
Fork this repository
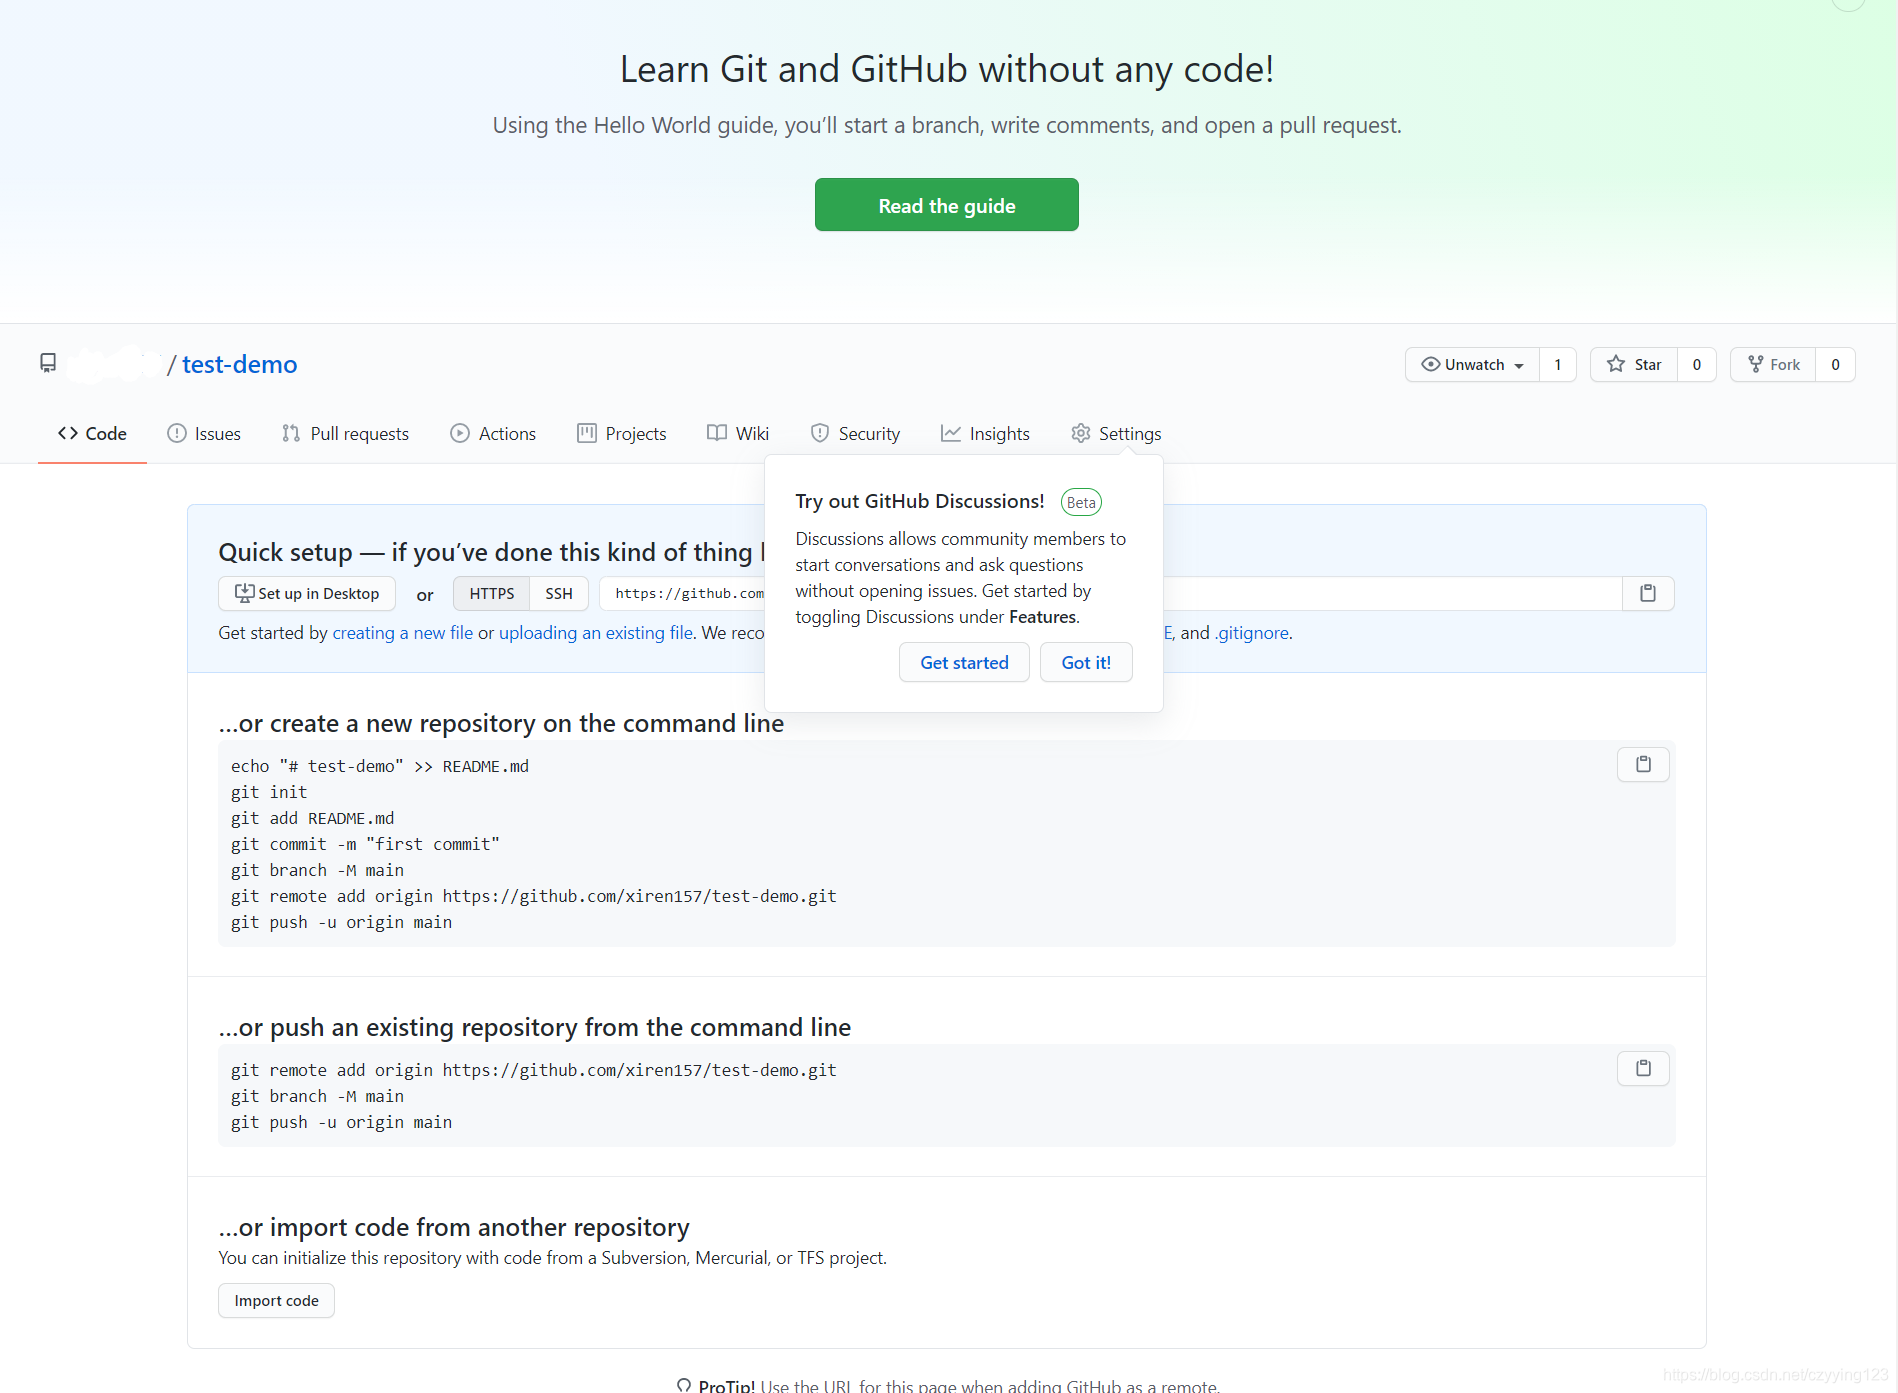pos(1773,364)
